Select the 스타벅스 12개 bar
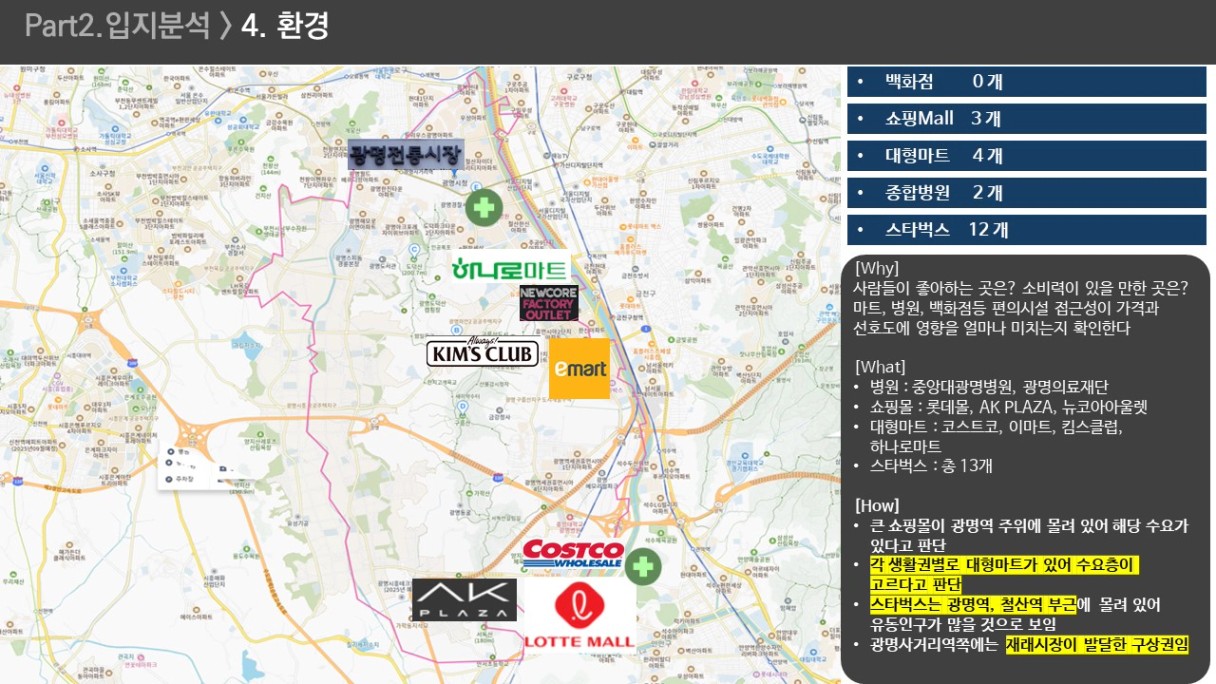The height and width of the screenshot is (684, 1216). coord(1028,229)
